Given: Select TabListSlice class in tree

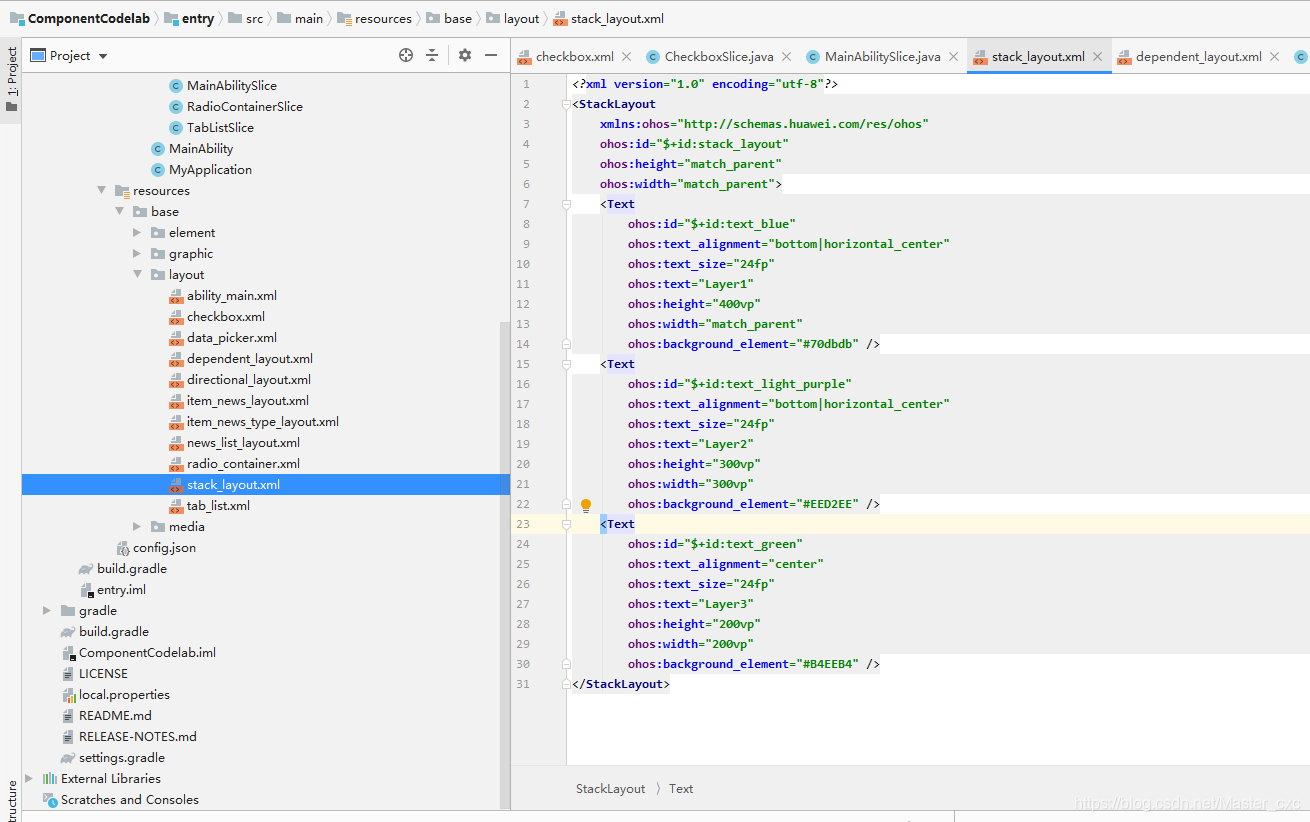Looking at the screenshot, I should (x=220, y=128).
